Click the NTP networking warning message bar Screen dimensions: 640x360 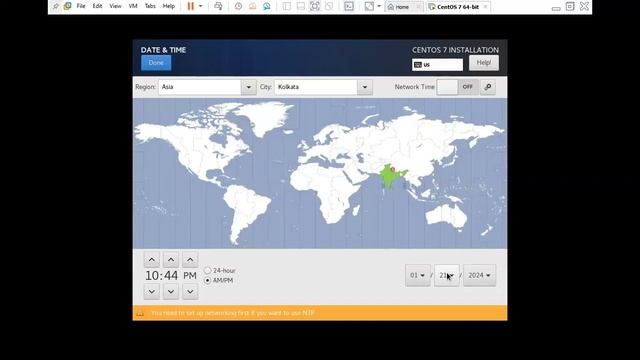[x=320, y=313]
